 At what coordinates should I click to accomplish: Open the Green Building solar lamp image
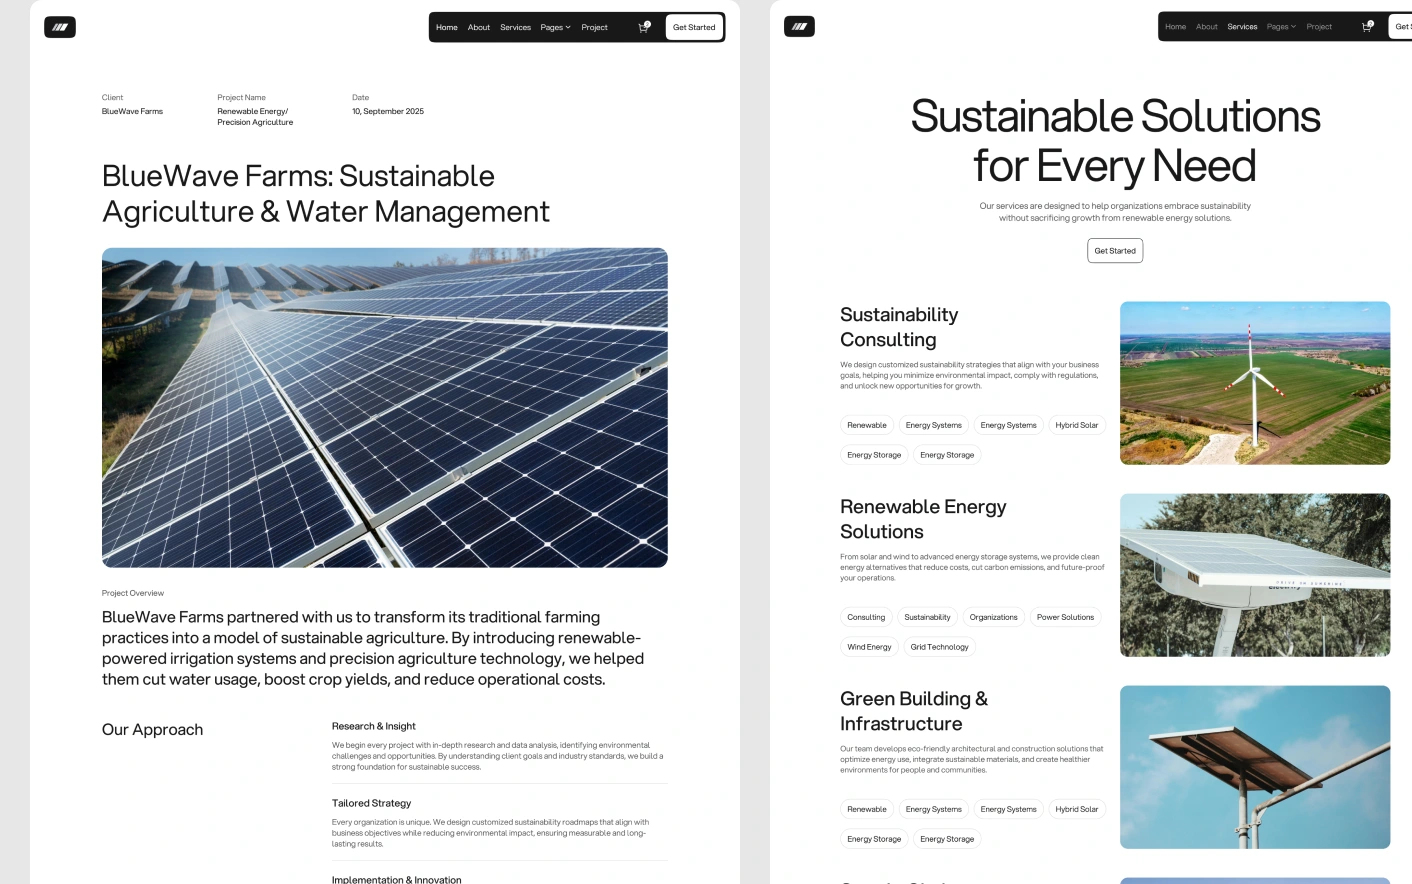click(x=1254, y=767)
